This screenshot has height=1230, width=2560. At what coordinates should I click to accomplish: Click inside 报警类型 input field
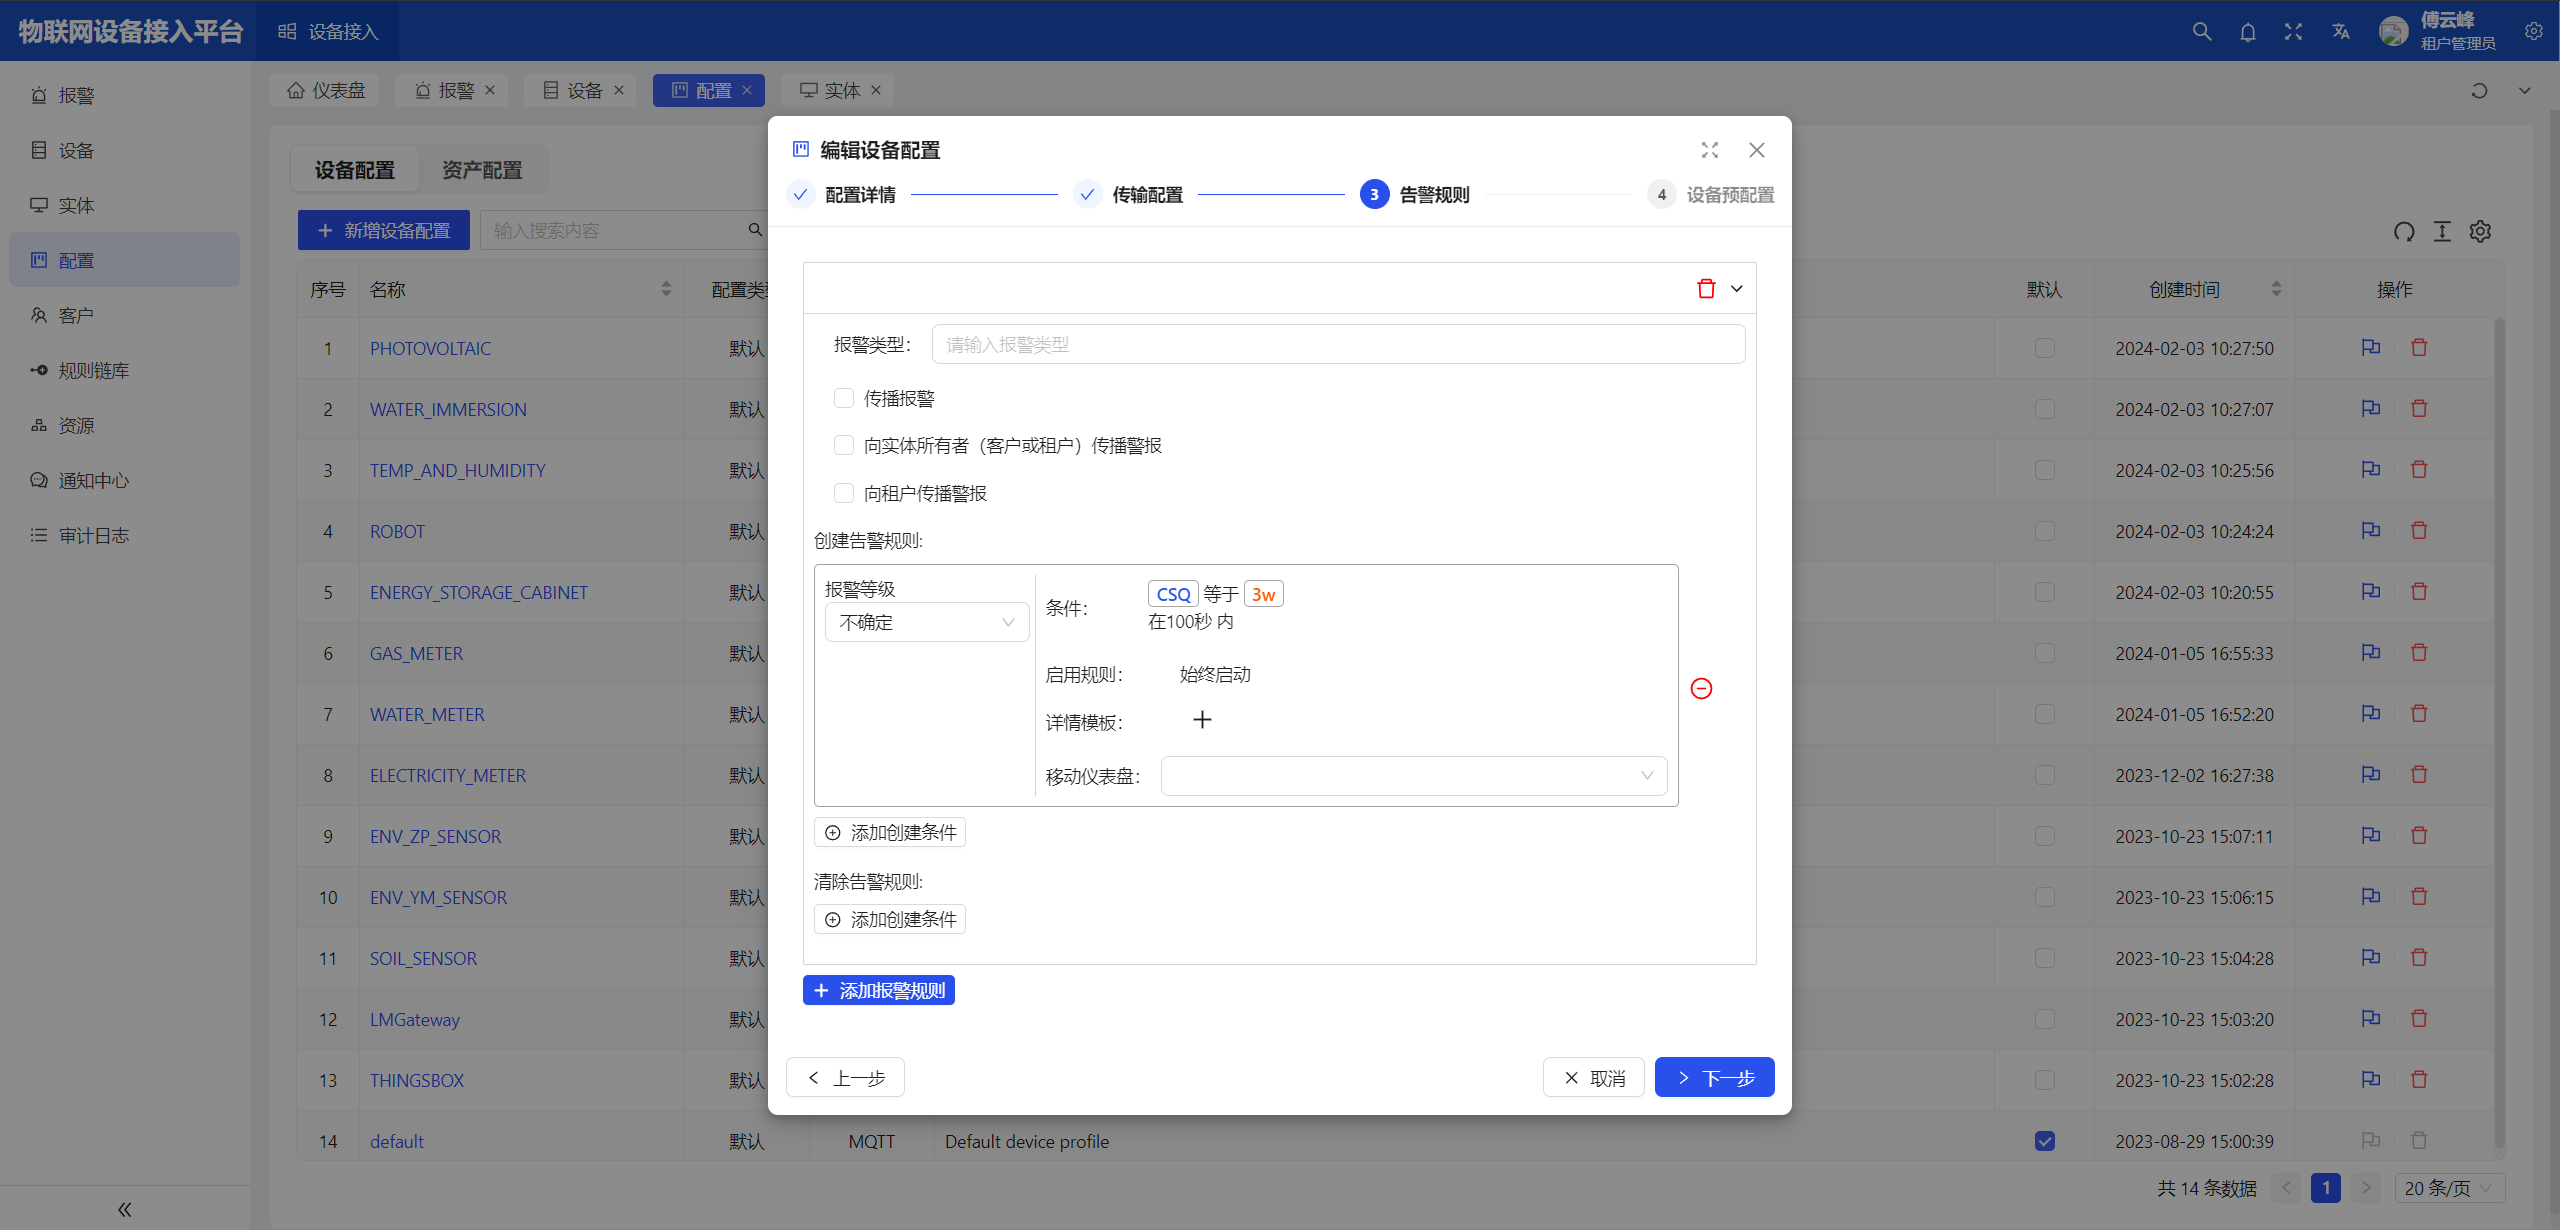(1339, 345)
